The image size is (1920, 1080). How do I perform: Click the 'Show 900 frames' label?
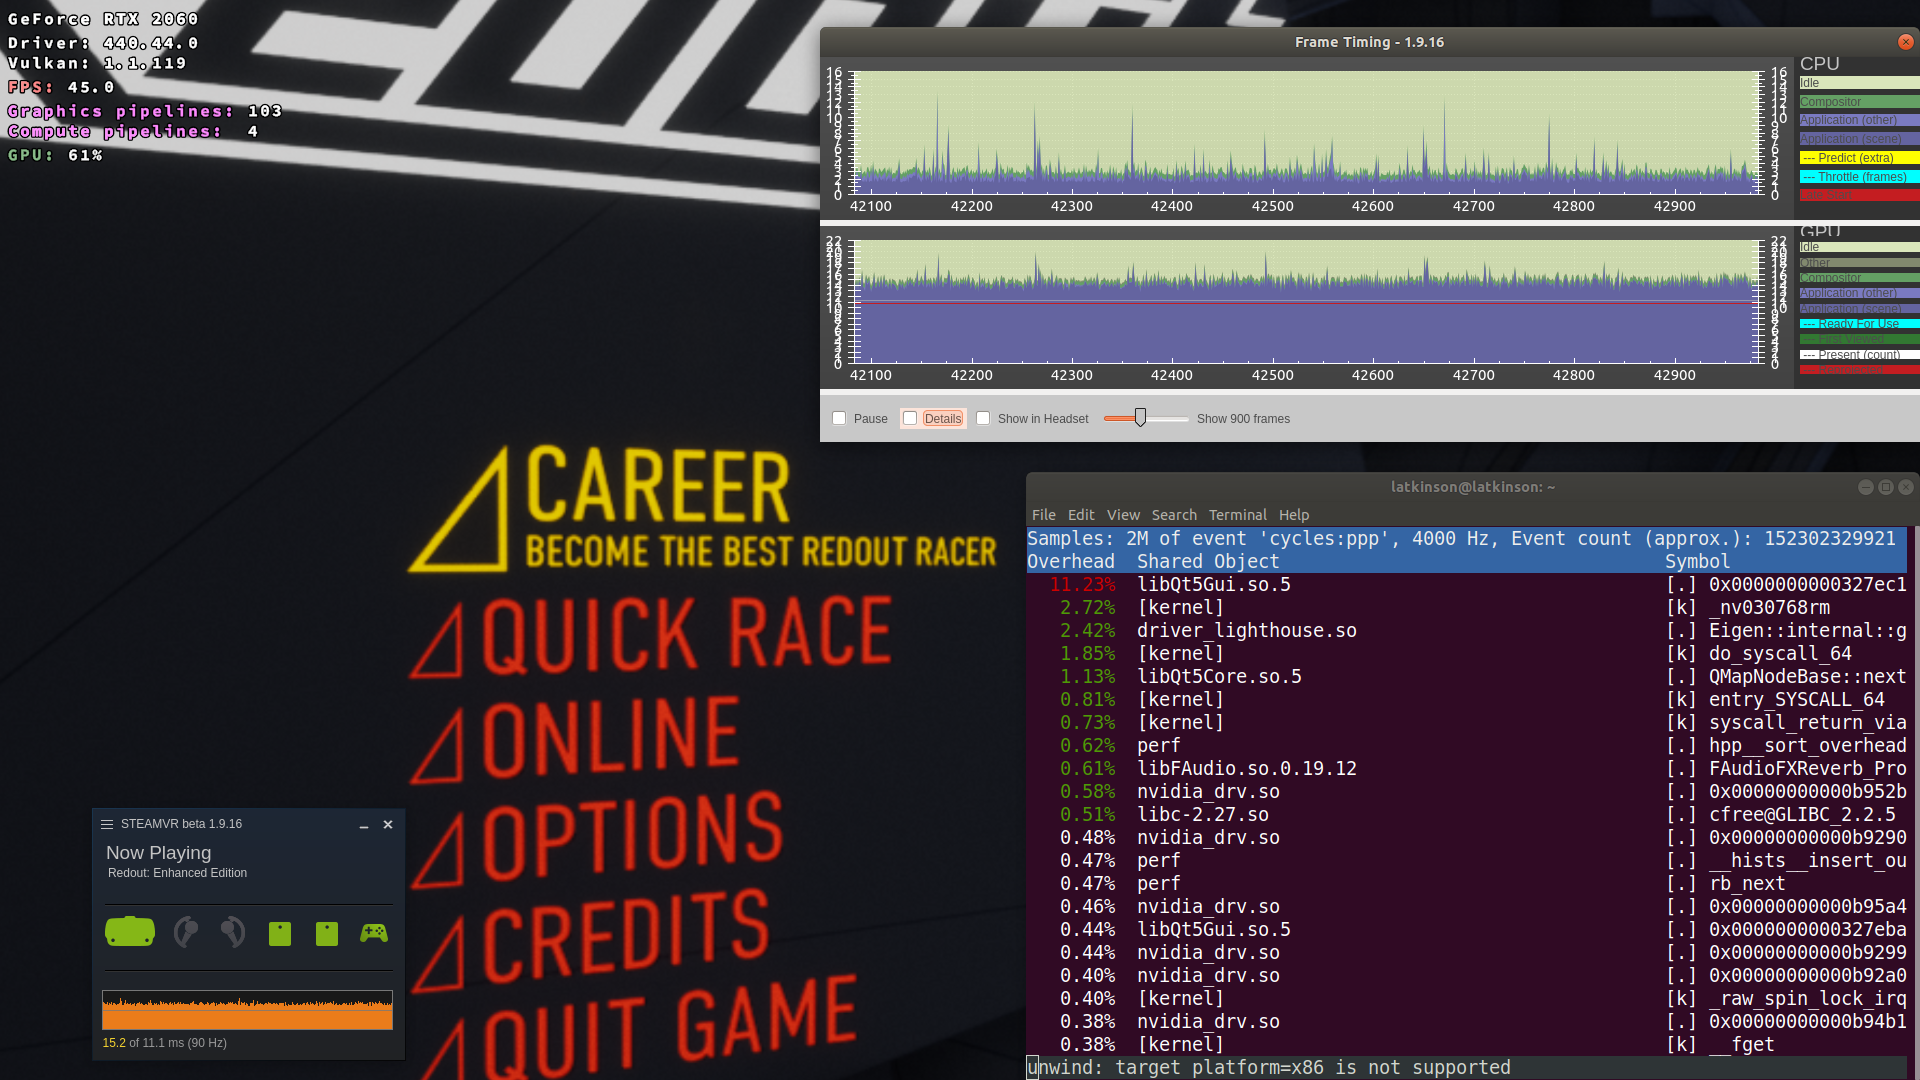click(x=1243, y=419)
